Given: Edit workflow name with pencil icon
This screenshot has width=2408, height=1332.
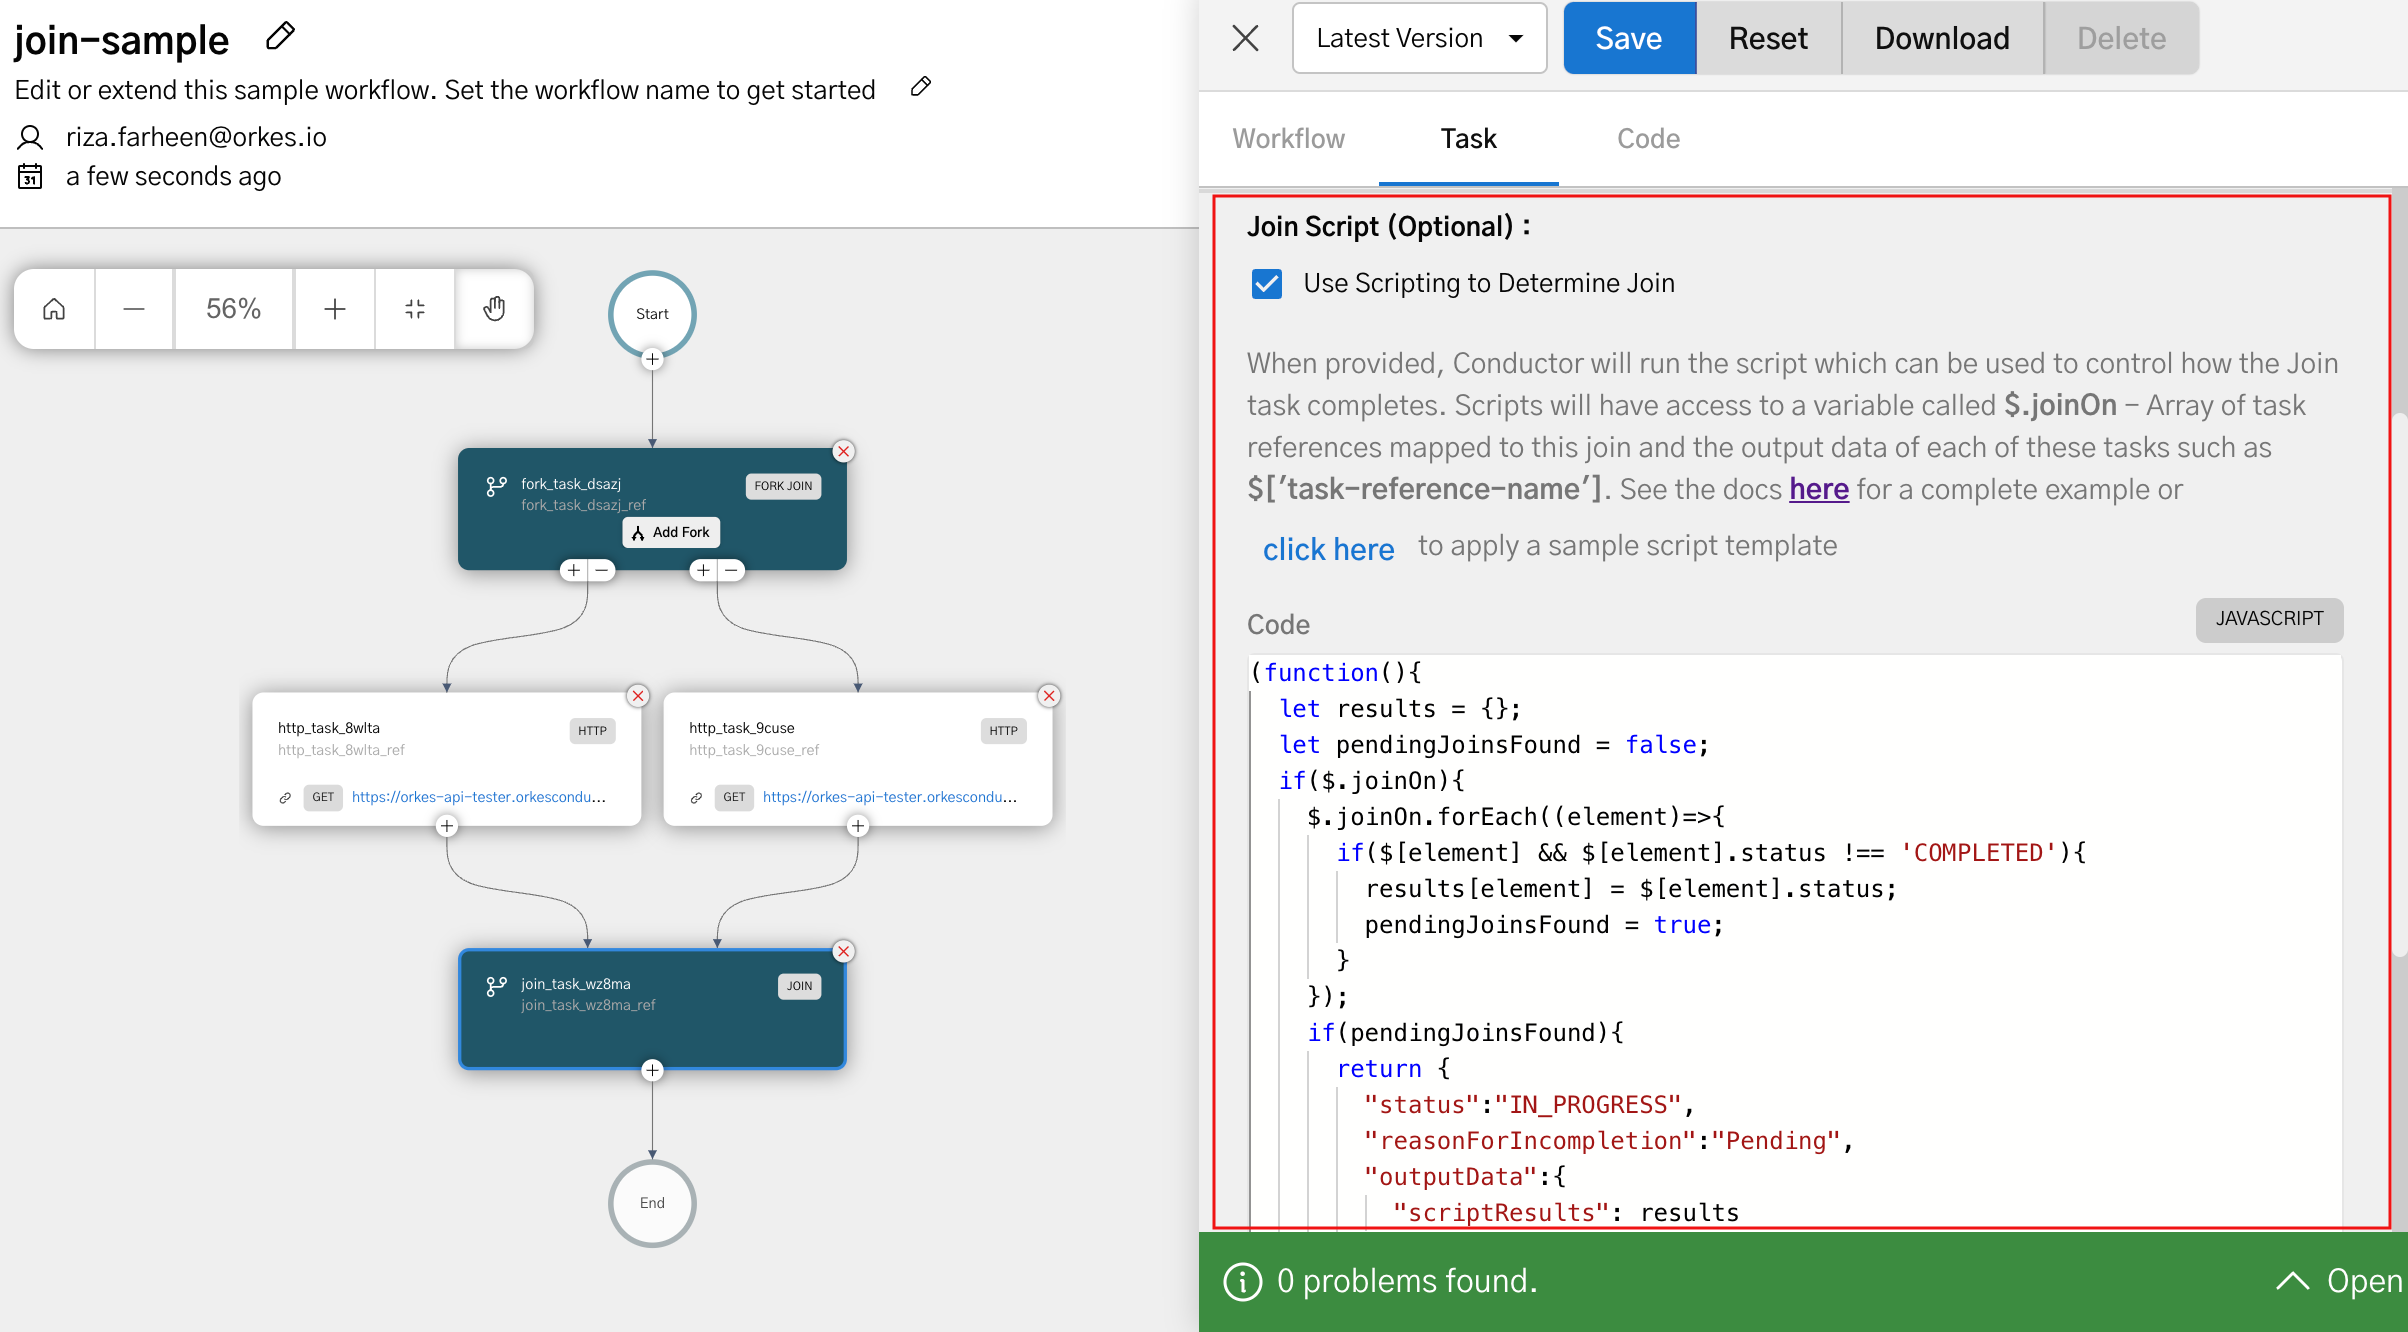Looking at the screenshot, I should pos(280,37).
